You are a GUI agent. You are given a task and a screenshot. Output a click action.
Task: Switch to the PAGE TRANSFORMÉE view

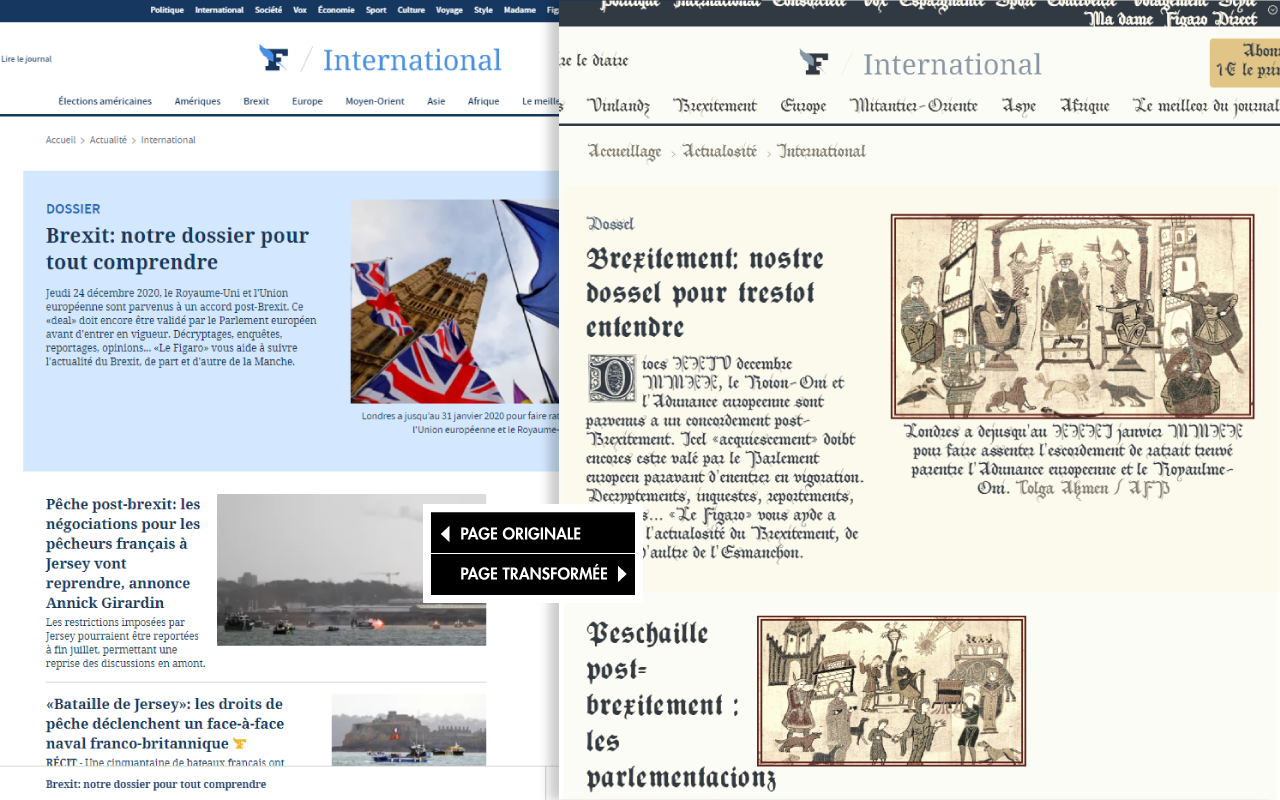[x=533, y=574]
